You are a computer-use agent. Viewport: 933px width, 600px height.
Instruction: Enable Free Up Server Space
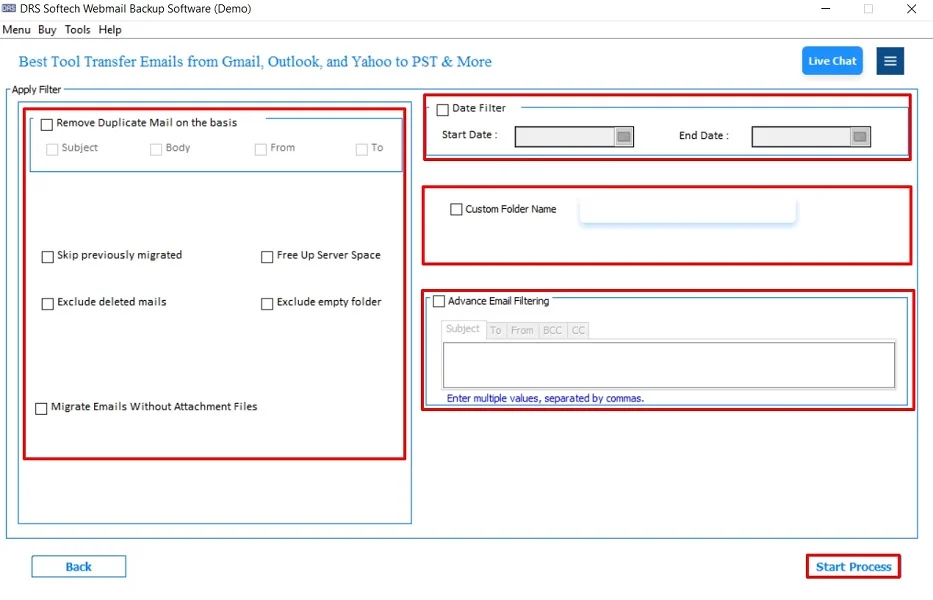click(267, 256)
